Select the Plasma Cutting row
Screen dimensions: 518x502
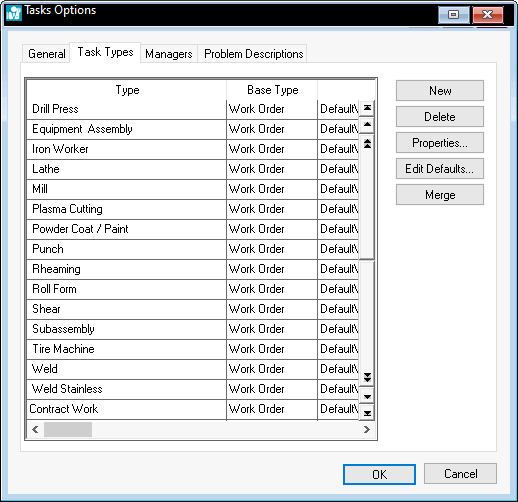coord(193,209)
